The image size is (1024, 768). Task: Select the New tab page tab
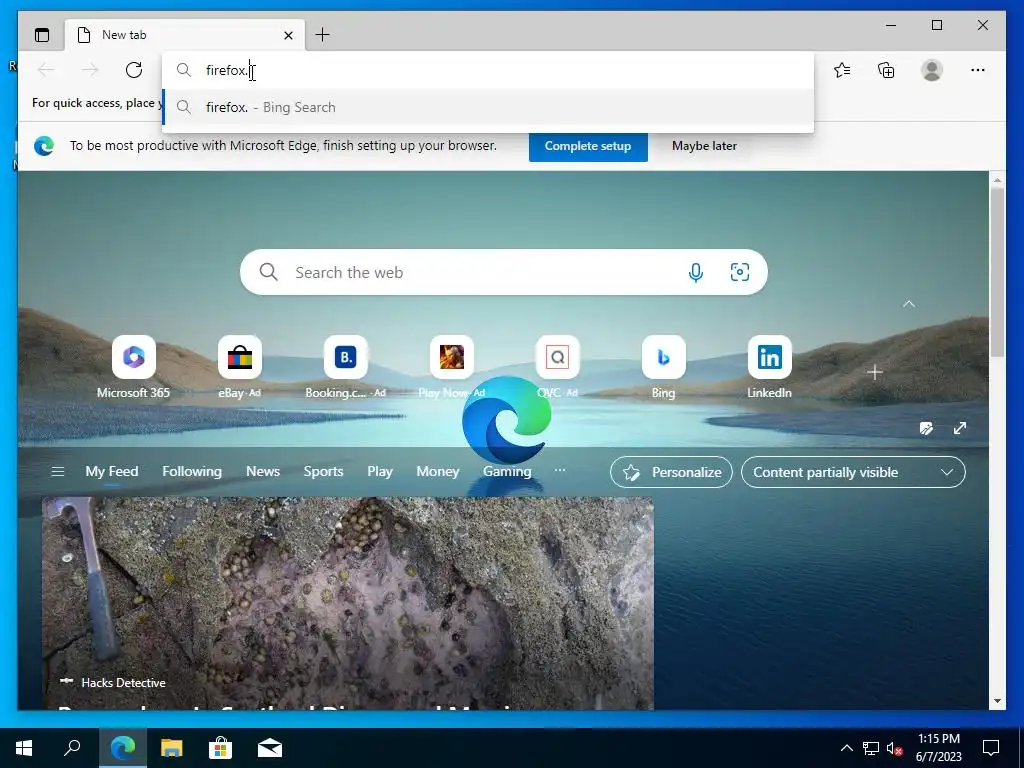point(185,35)
